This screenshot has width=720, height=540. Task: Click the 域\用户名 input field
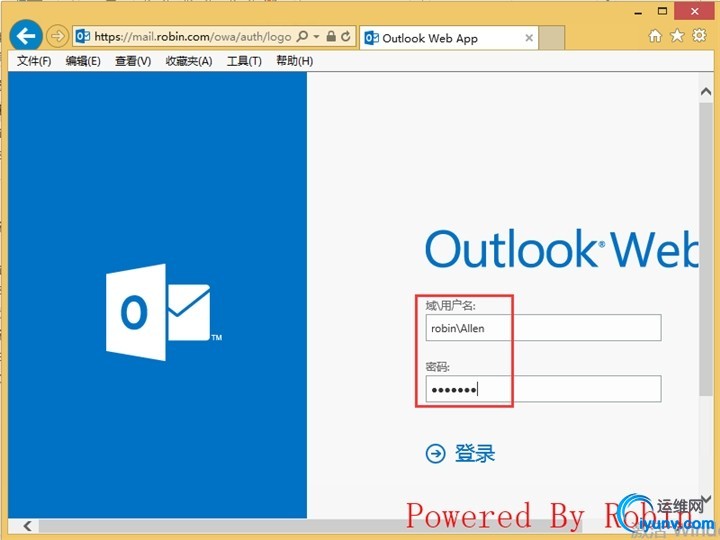[x=543, y=328]
